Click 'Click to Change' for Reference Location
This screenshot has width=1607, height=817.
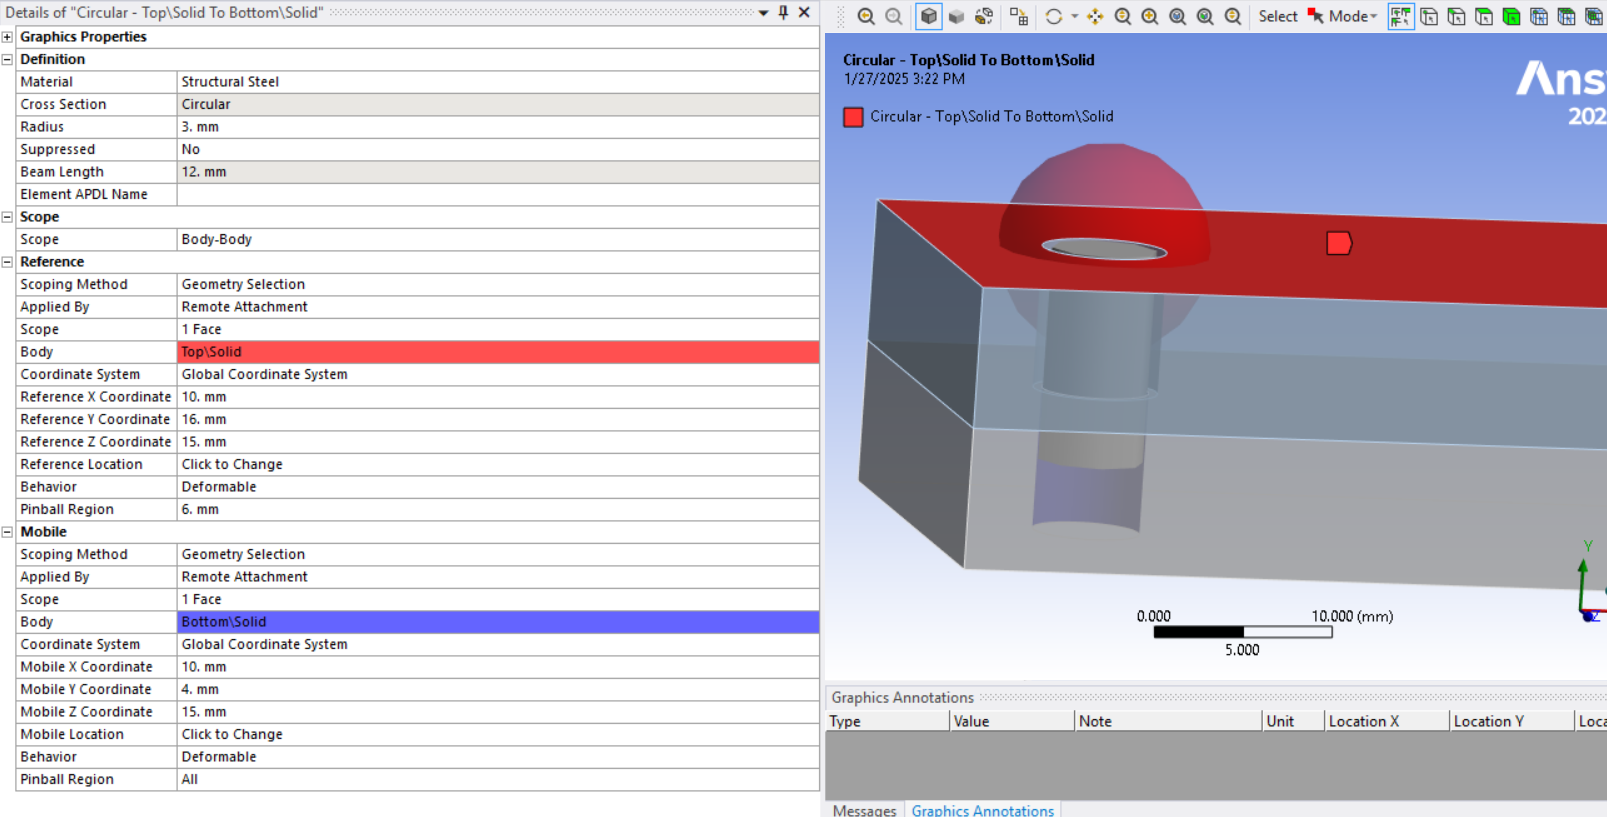pyautogui.click(x=232, y=464)
